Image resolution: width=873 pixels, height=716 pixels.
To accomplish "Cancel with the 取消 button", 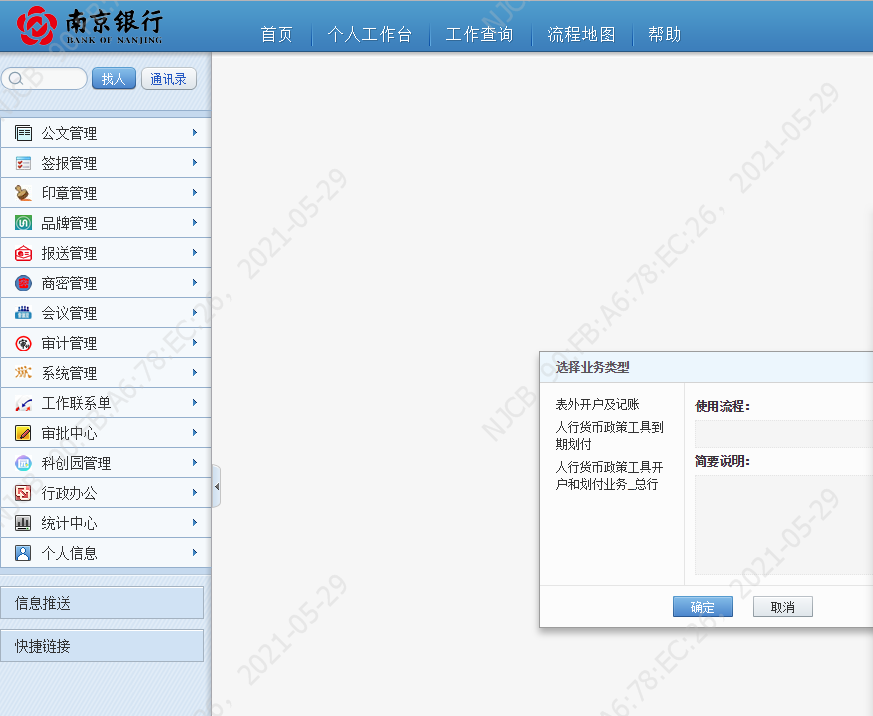I will (x=783, y=607).
